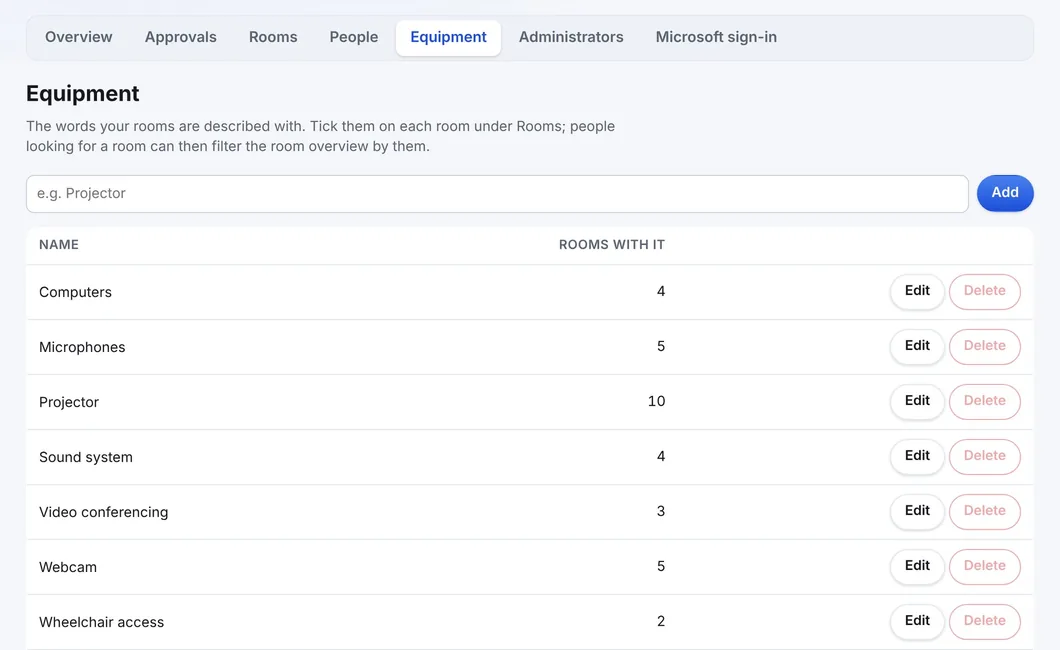The image size is (1060, 650).
Task: Select the Computers name cell
Action: click(x=75, y=292)
